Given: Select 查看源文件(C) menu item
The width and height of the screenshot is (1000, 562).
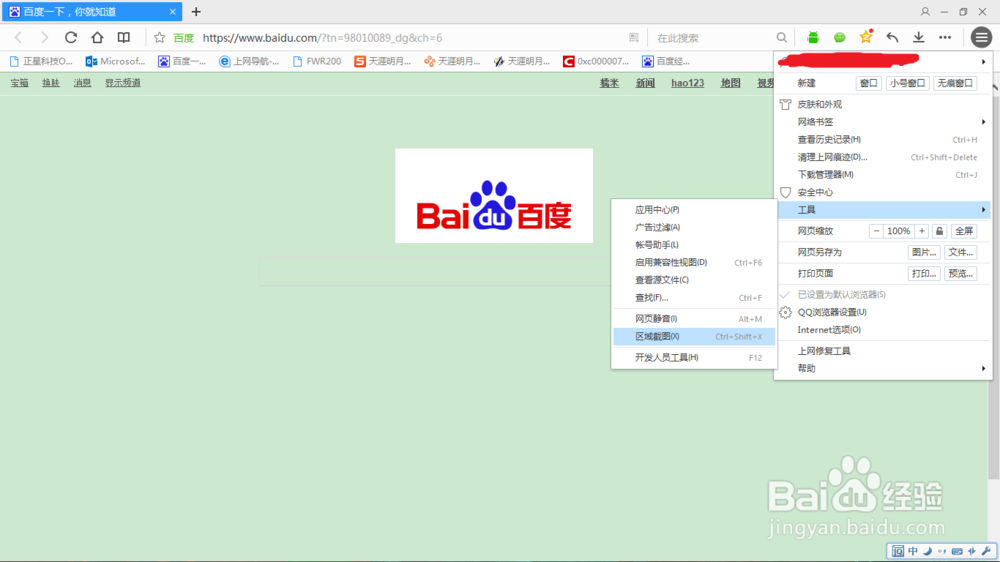Looking at the screenshot, I should pos(694,279).
